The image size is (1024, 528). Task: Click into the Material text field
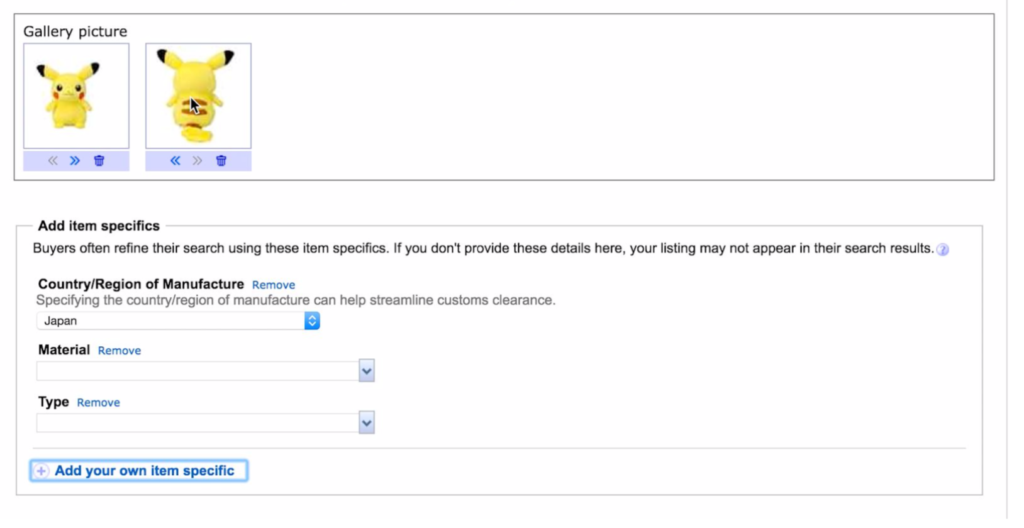coord(197,371)
